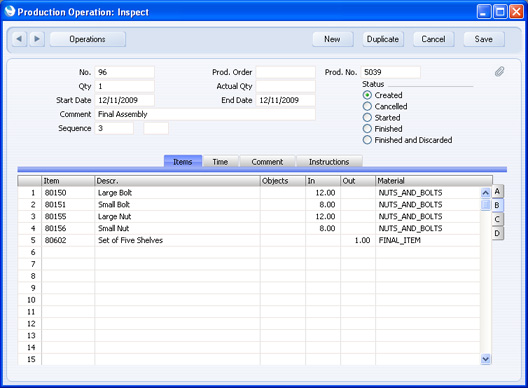Click the empty Actual Qty field
The width and height of the screenshot is (528, 388).
point(286,86)
